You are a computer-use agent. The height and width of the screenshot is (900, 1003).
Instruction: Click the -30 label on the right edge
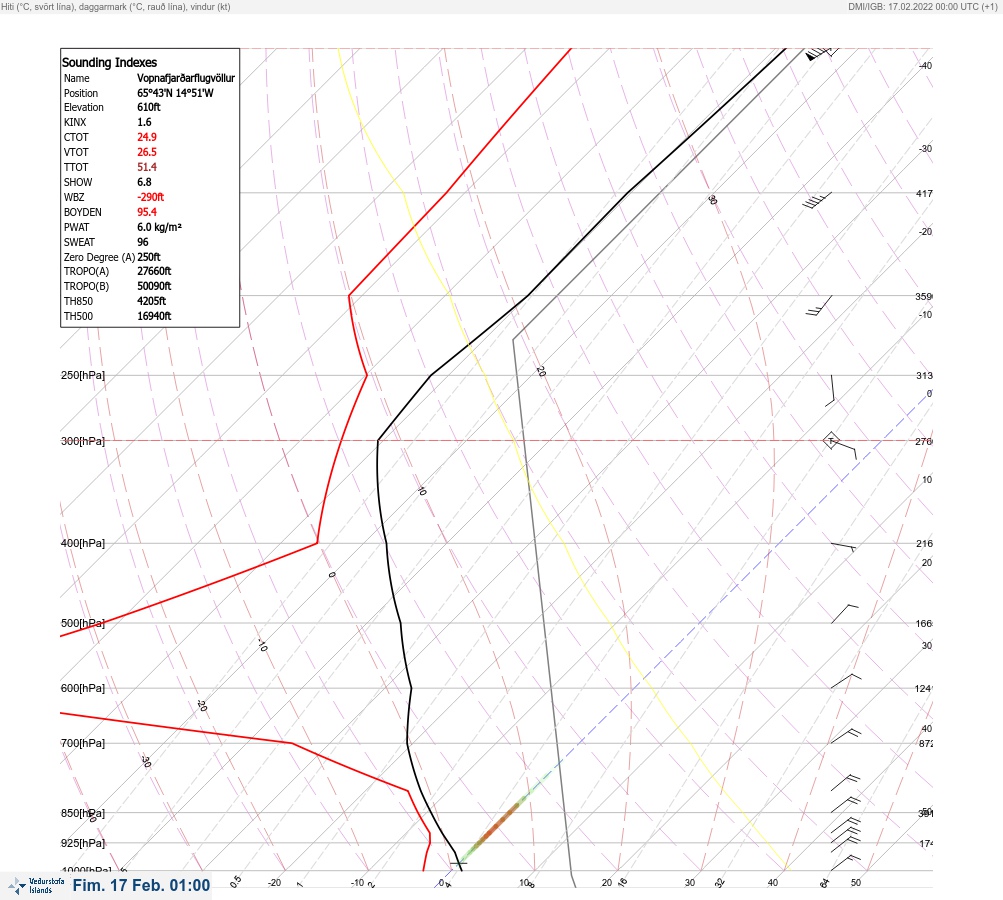coord(926,148)
